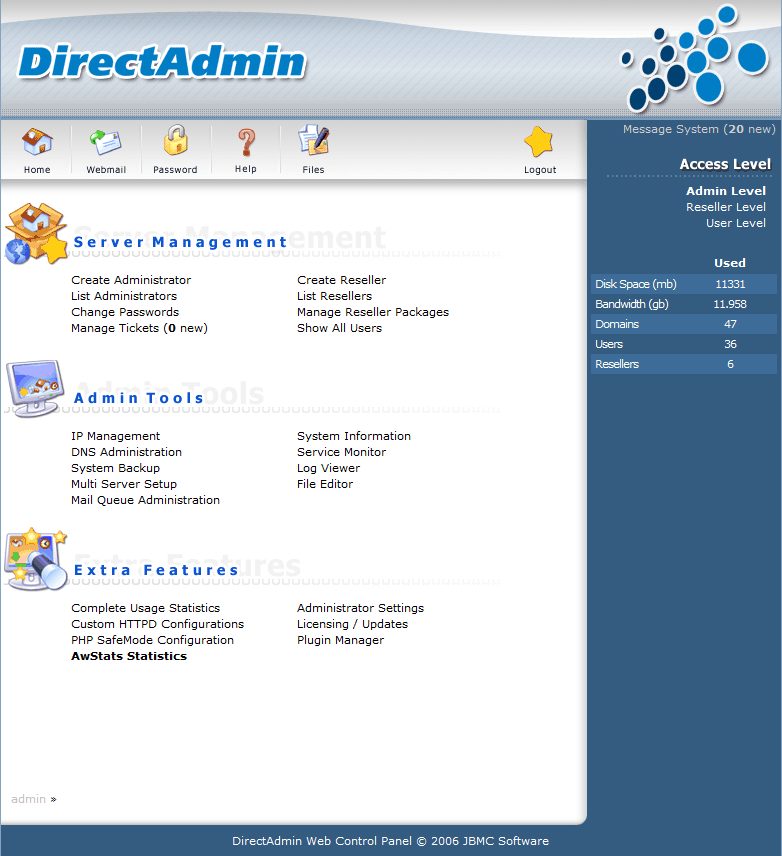Open Change Passwords link

pos(125,312)
